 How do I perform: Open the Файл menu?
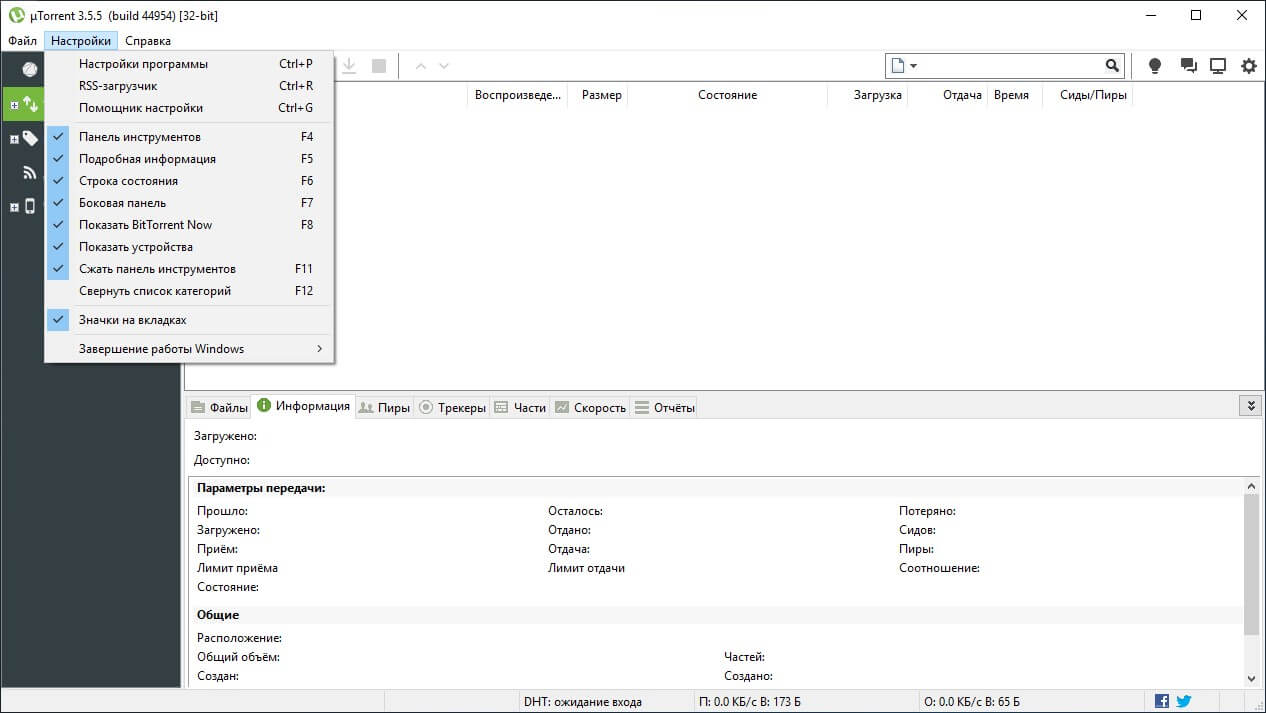[x=22, y=41]
